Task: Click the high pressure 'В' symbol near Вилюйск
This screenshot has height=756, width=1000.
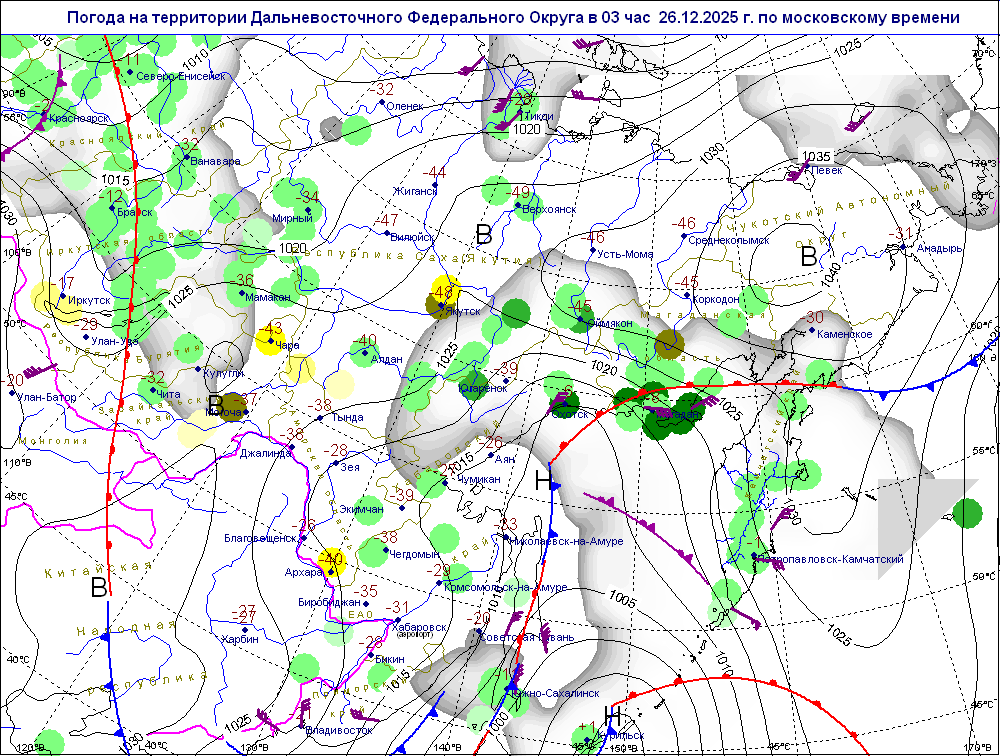Action: tap(484, 235)
